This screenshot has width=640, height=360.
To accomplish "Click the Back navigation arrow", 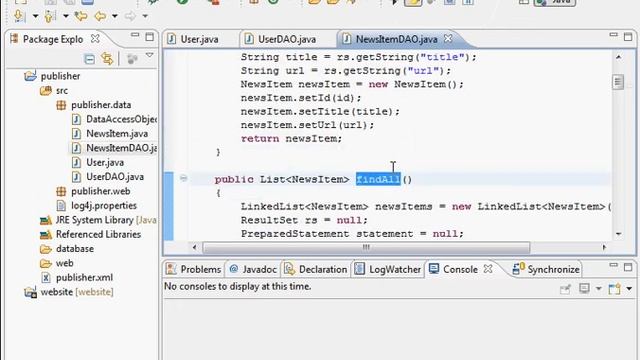I will coord(100,16).
